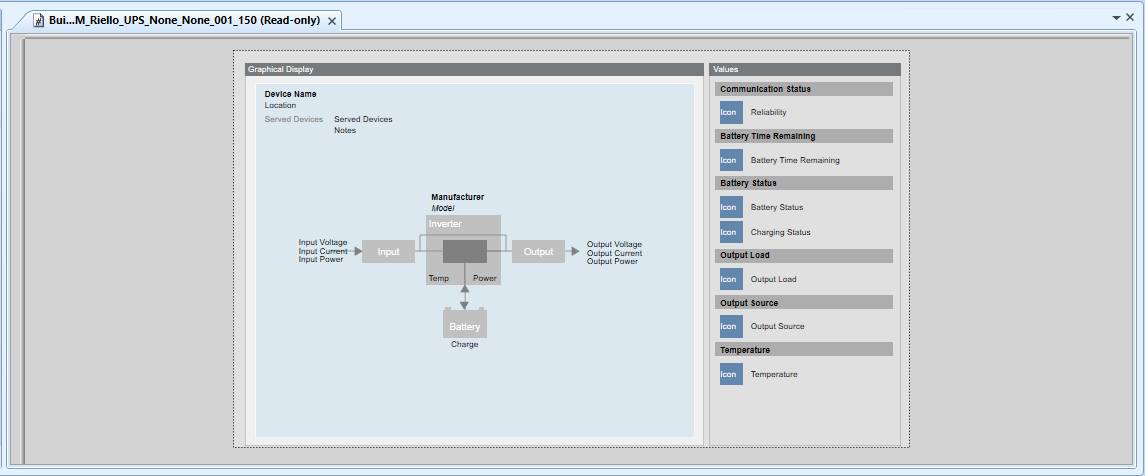Select the Communication Status section header
1146x476 pixels.
tap(805, 89)
